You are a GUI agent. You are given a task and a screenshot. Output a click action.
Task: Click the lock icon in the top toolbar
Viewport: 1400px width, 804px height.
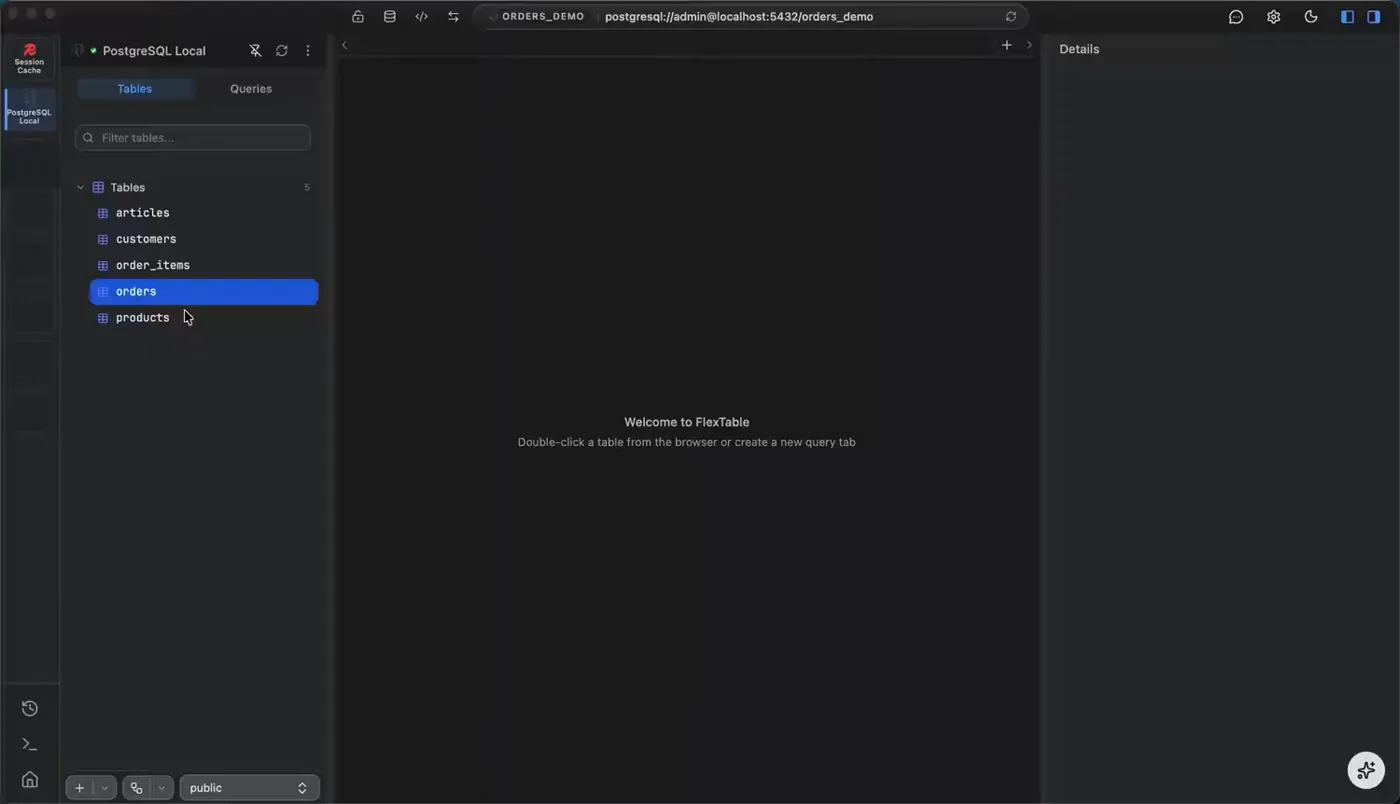click(x=358, y=17)
